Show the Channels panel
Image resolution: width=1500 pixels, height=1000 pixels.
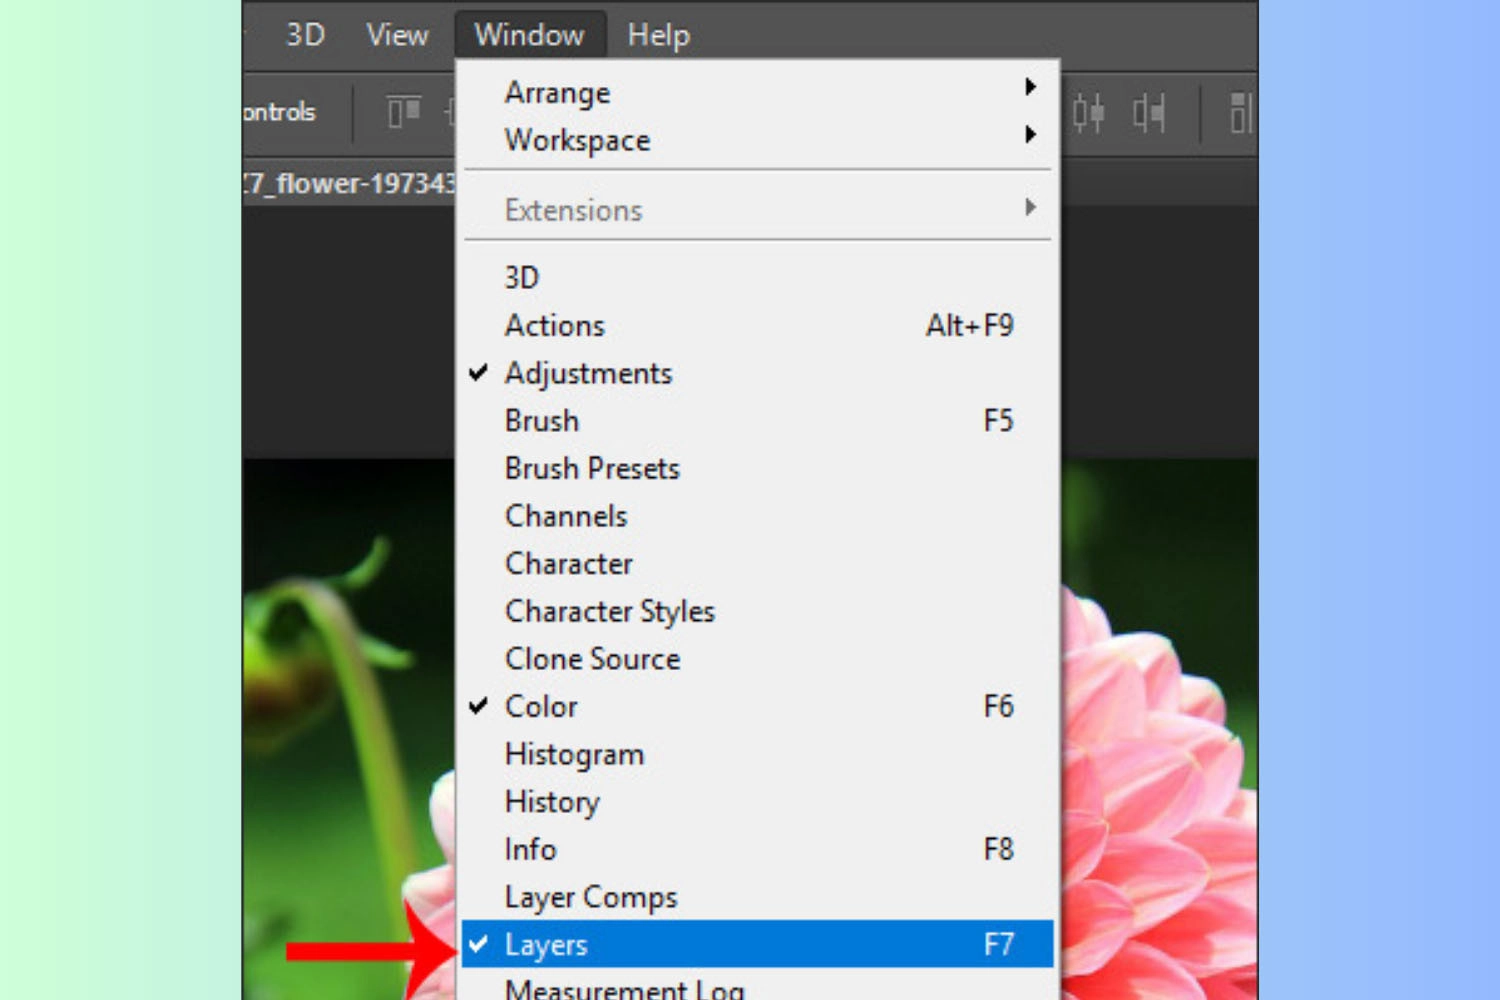pyautogui.click(x=757, y=516)
